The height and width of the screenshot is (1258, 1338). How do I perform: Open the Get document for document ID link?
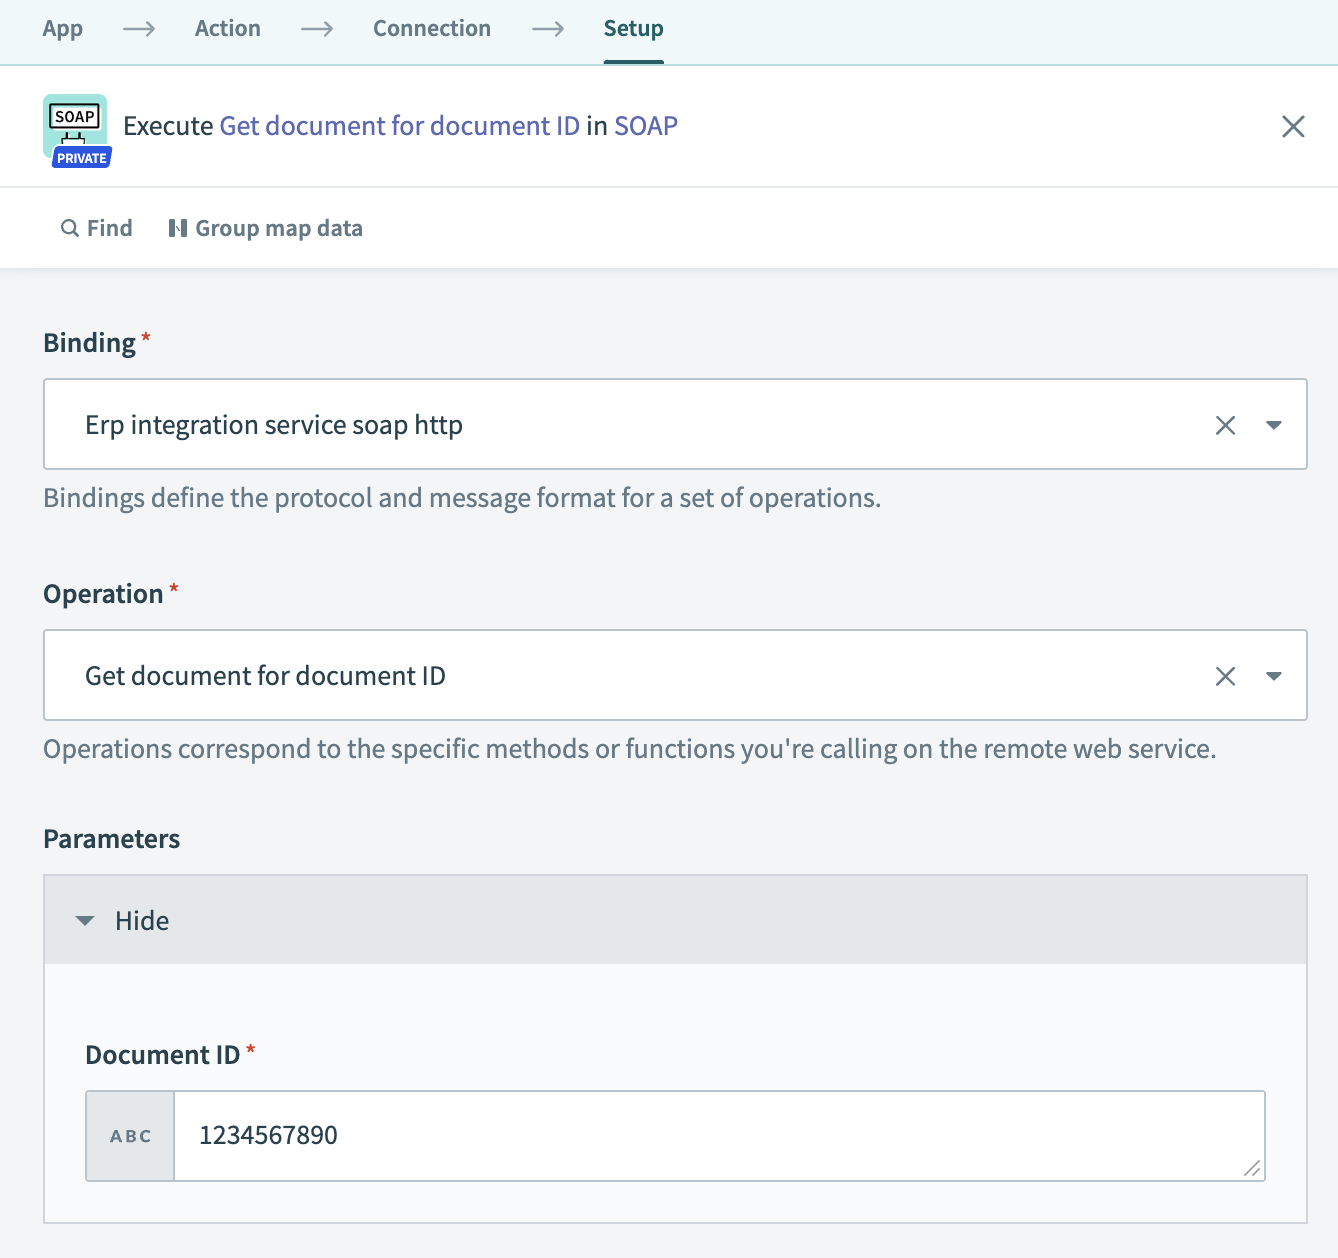tap(401, 125)
